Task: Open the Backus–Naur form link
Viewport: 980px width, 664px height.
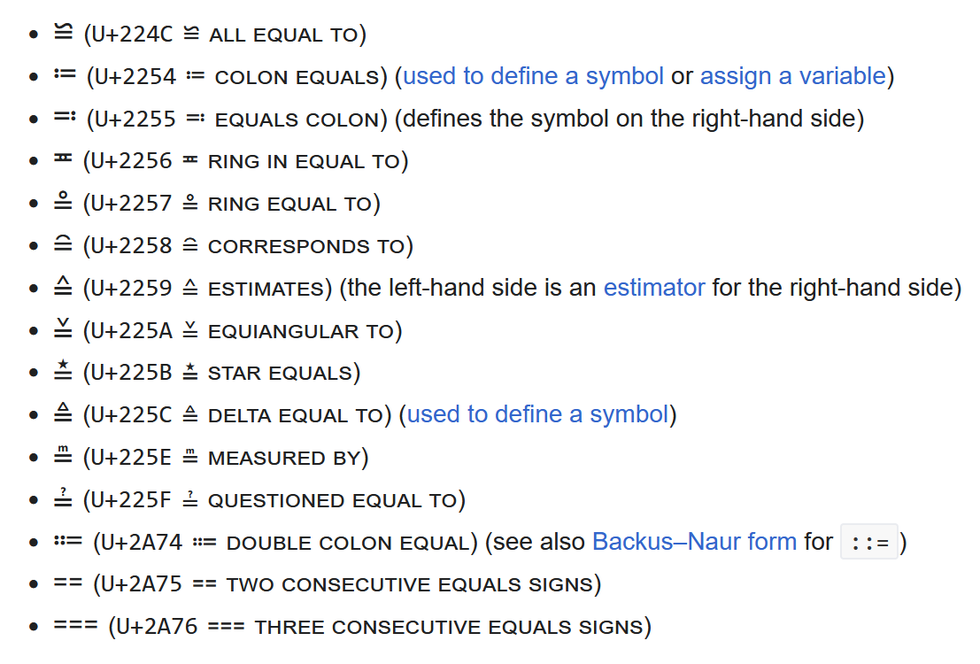Action: click(x=694, y=541)
